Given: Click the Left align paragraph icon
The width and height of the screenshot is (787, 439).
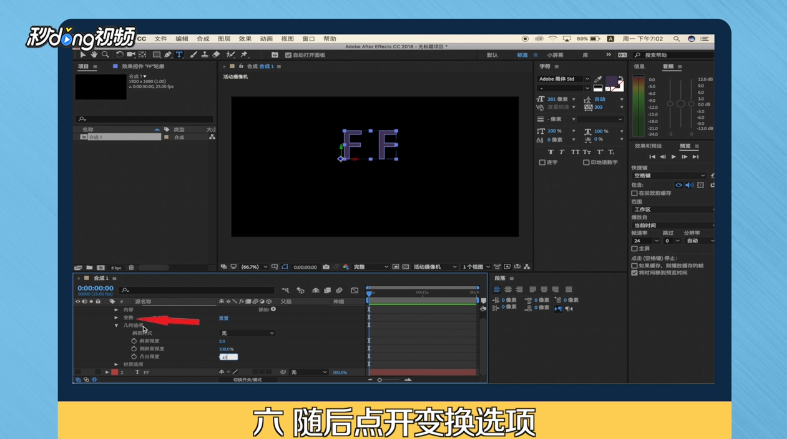Looking at the screenshot, I should click(497, 289).
